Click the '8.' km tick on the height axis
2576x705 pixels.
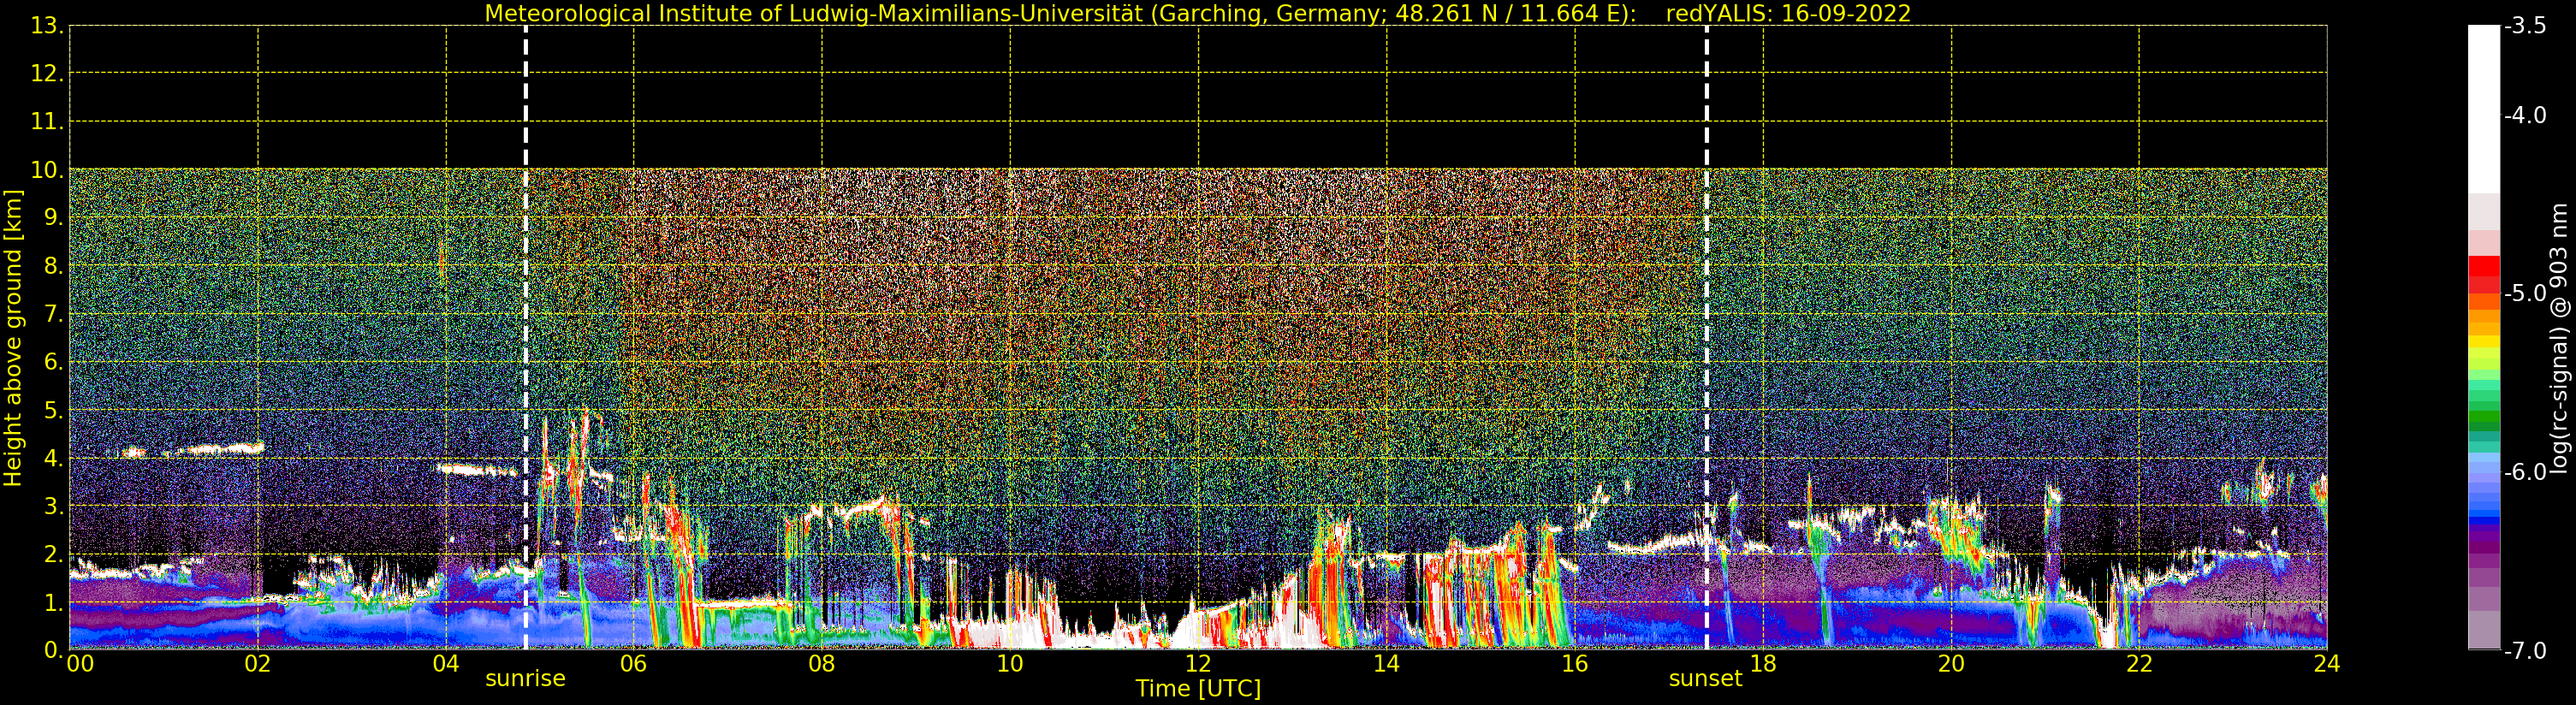click(54, 266)
